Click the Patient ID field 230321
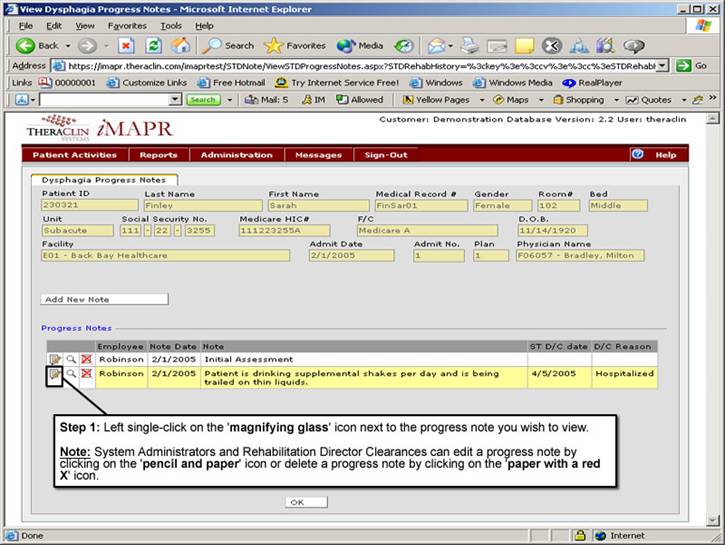725x545 pixels. tap(90, 205)
